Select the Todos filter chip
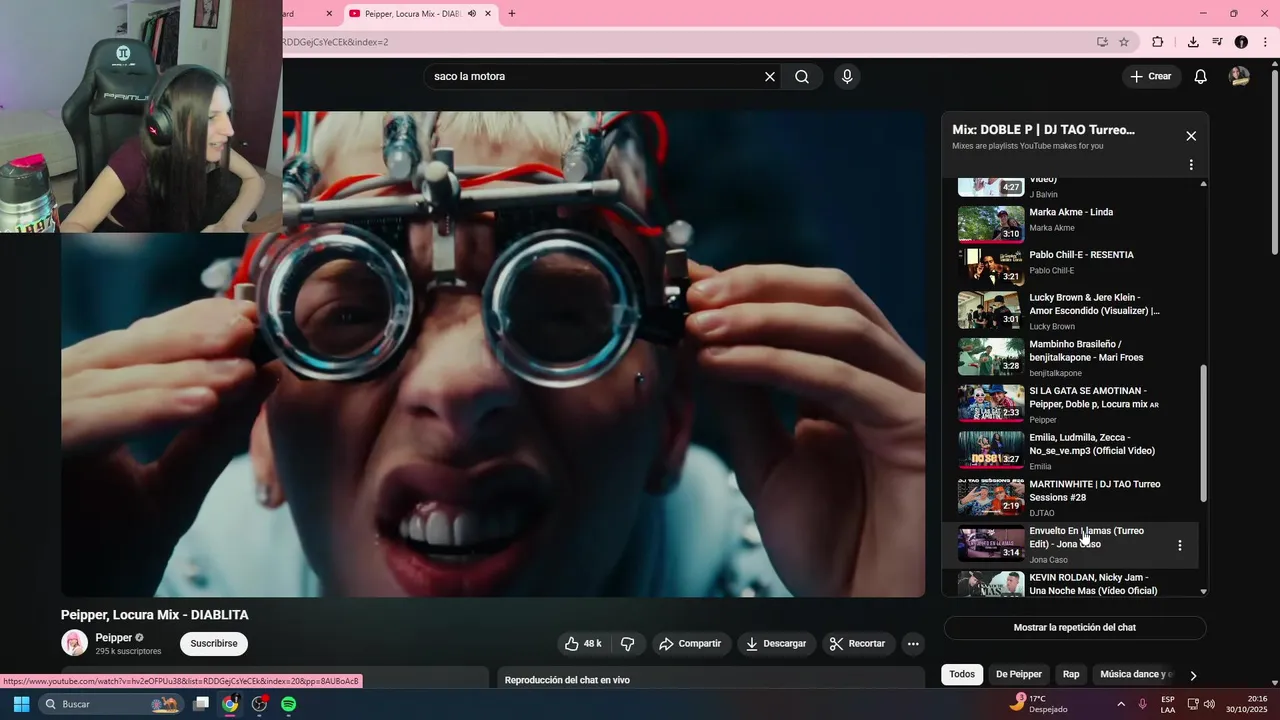This screenshot has height=720, width=1280. click(962, 675)
